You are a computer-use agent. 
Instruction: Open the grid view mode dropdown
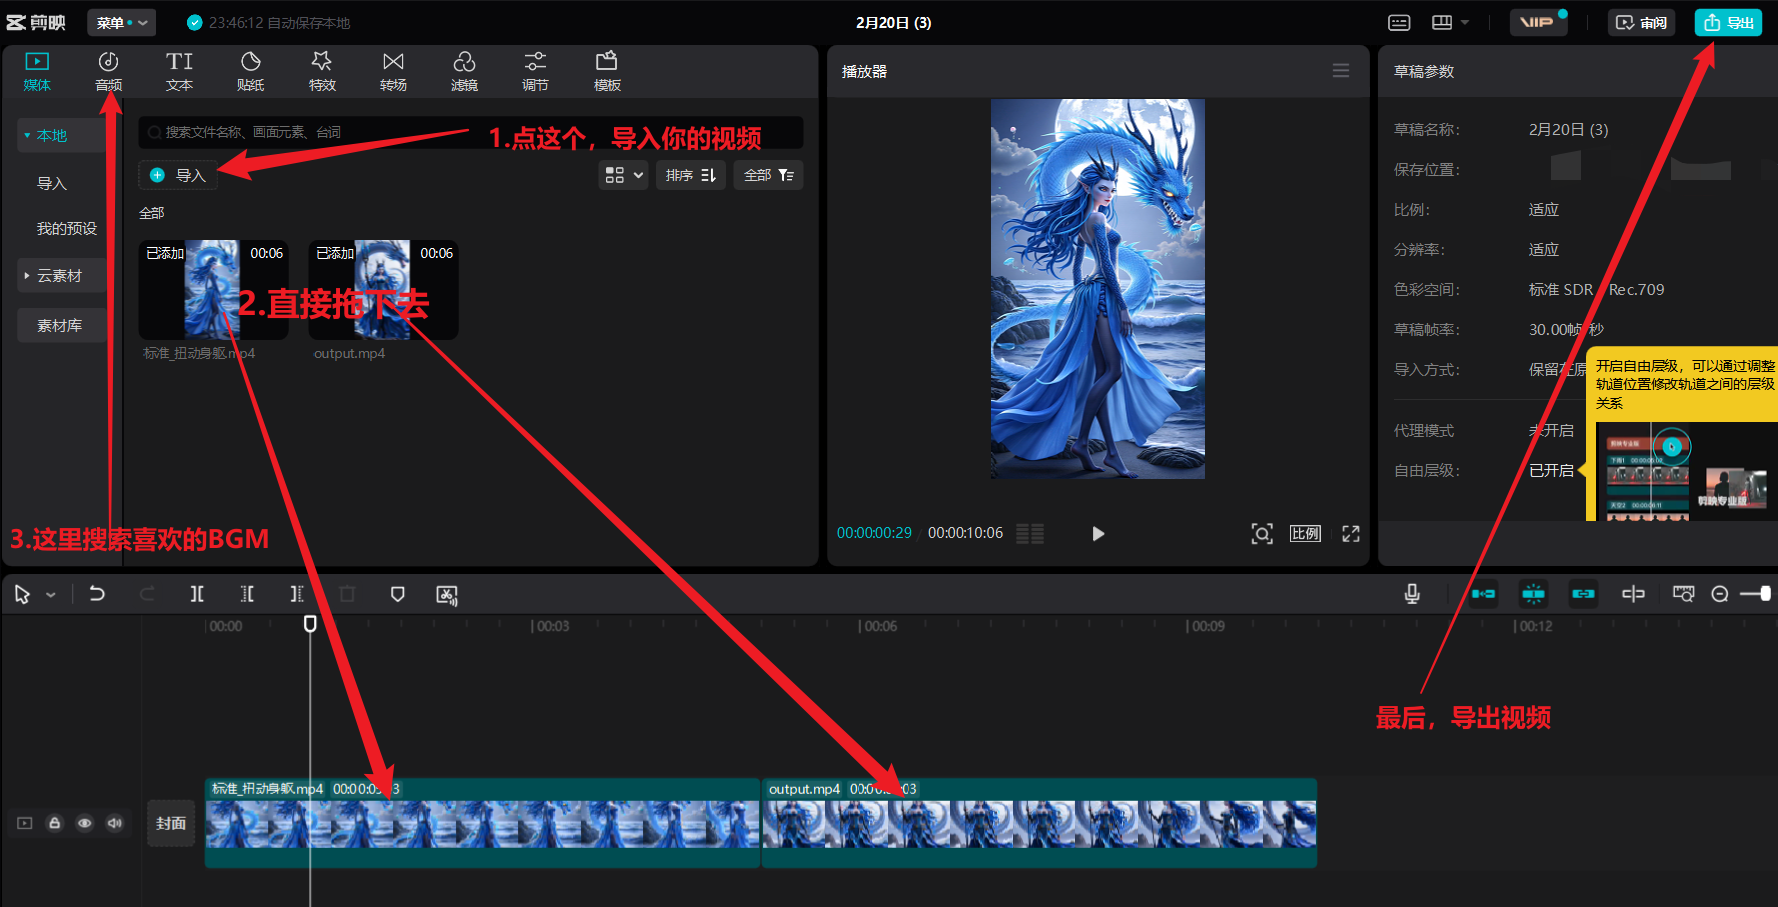(x=623, y=175)
